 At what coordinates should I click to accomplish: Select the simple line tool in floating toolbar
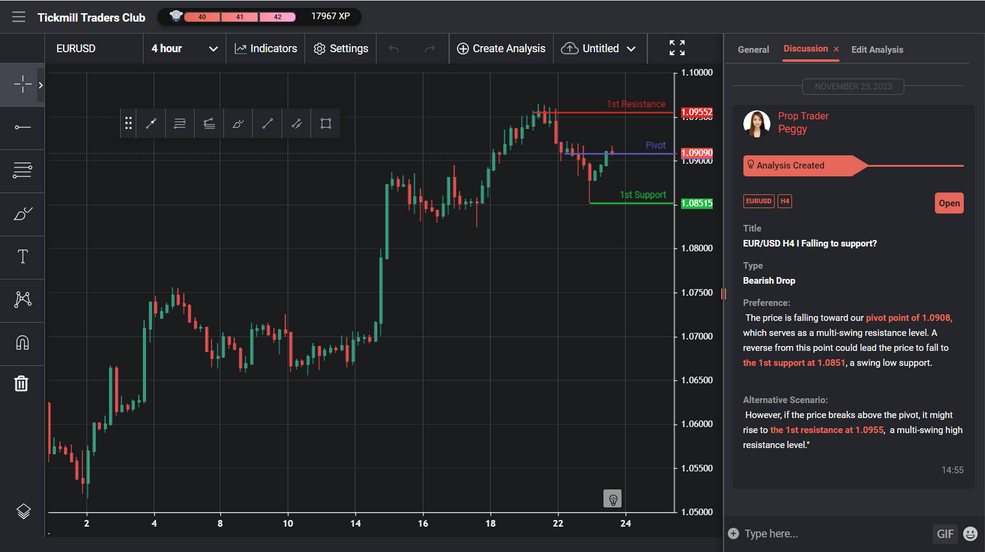pos(268,123)
